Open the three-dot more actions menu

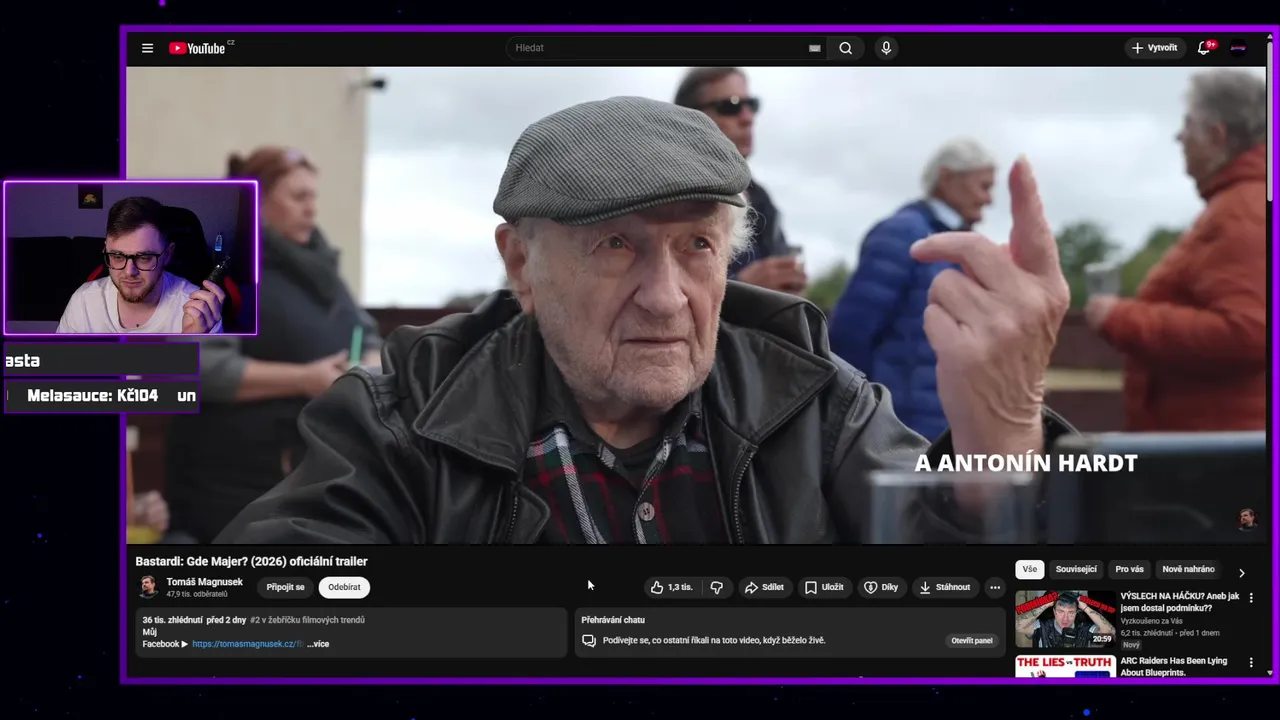tap(994, 587)
